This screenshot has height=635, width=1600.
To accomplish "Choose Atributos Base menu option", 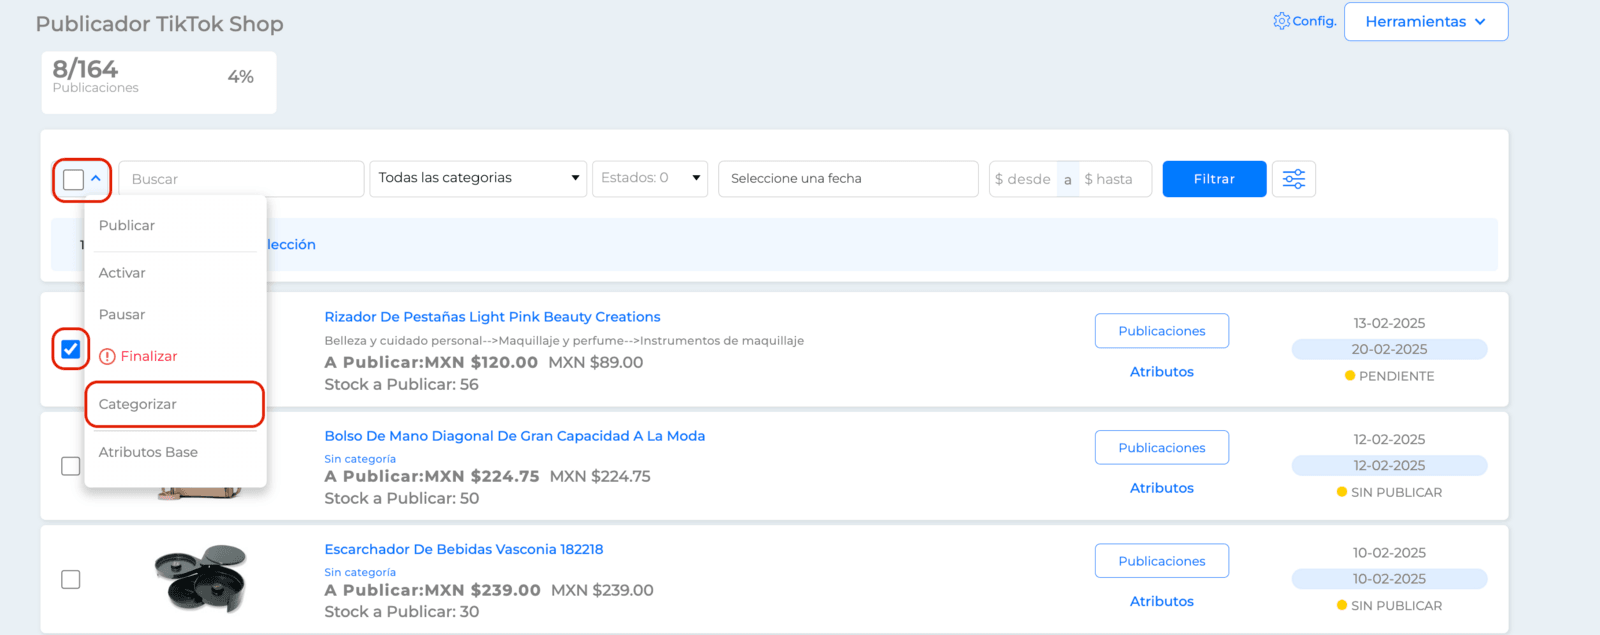I will 148,452.
